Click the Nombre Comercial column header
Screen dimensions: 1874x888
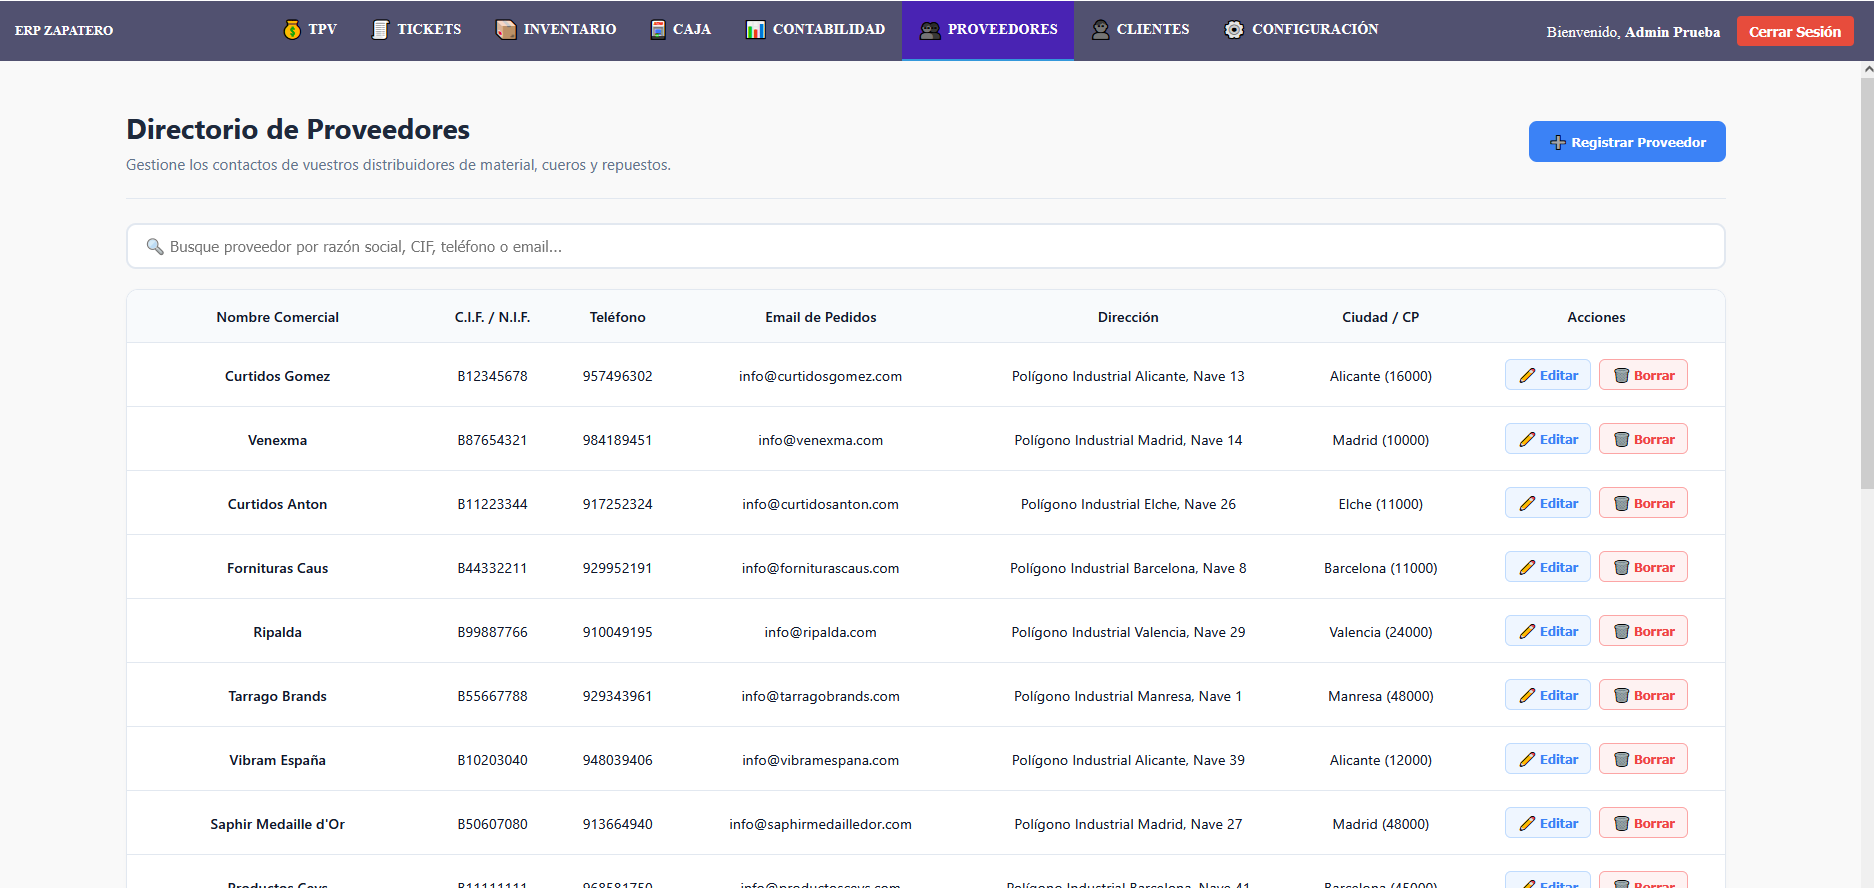tap(278, 317)
